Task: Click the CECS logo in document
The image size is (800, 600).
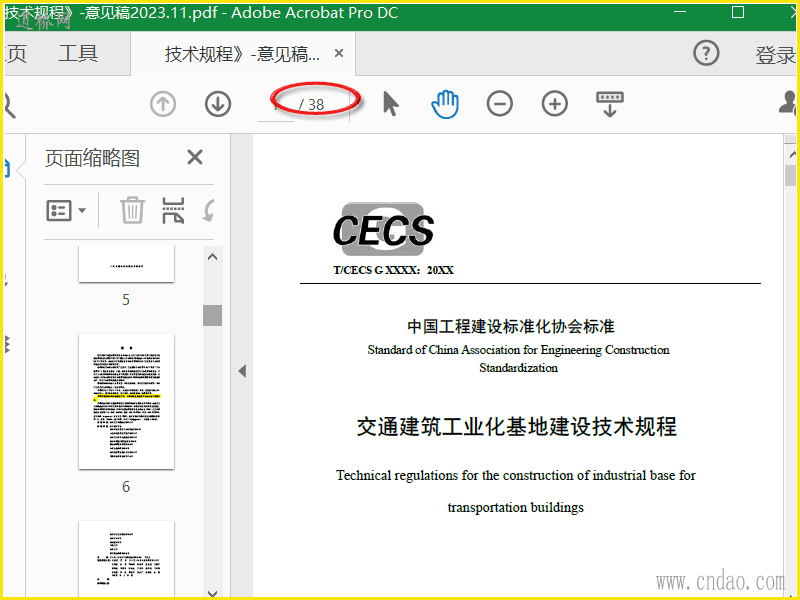Action: pyautogui.click(x=383, y=230)
